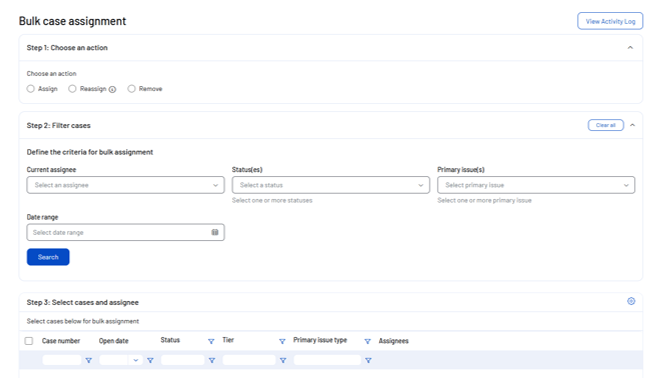Collapse the Step 2 Filter cases section
Viewport: 651px width, 378px height.
pyautogui.click(x=632, y=125)
